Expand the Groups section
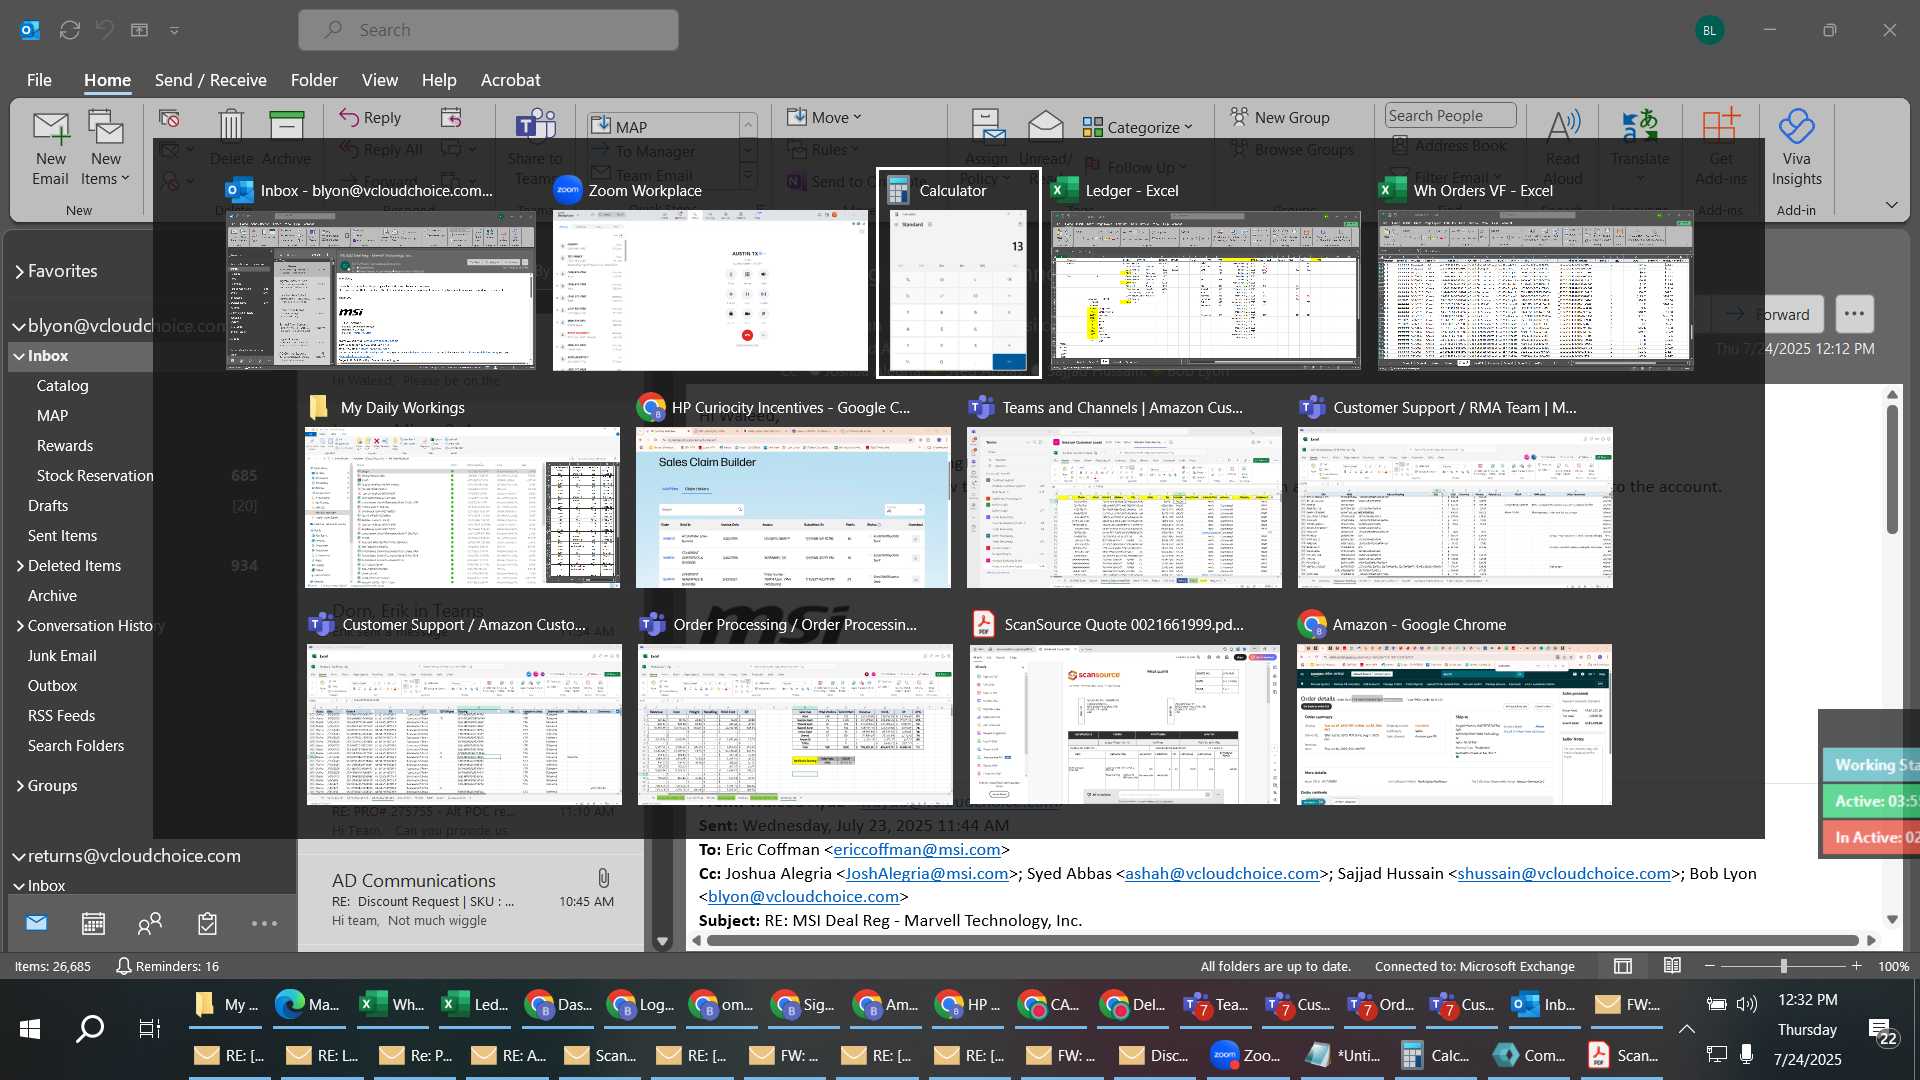This screenshot has height=1080, width=1920. [x=20, y=786]
